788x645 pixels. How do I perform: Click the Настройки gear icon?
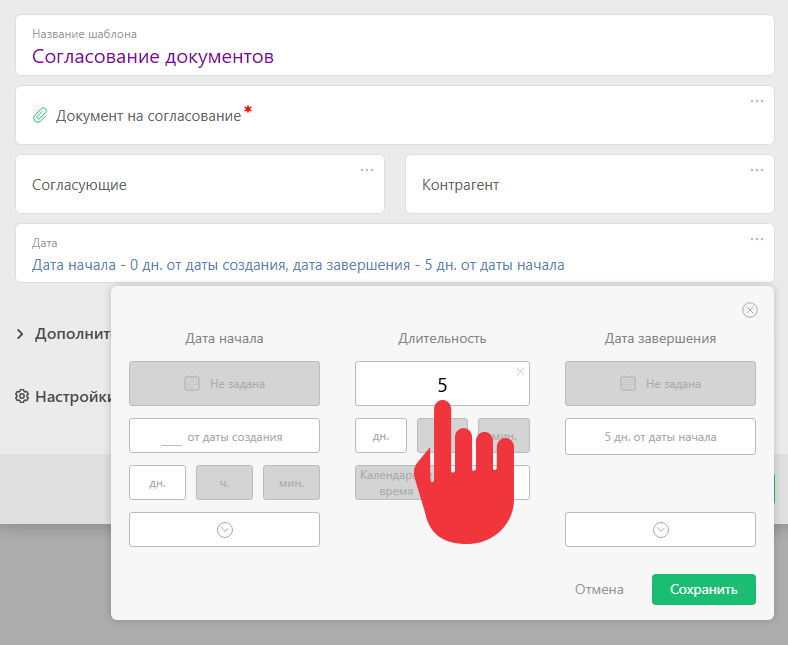[22, 396]
